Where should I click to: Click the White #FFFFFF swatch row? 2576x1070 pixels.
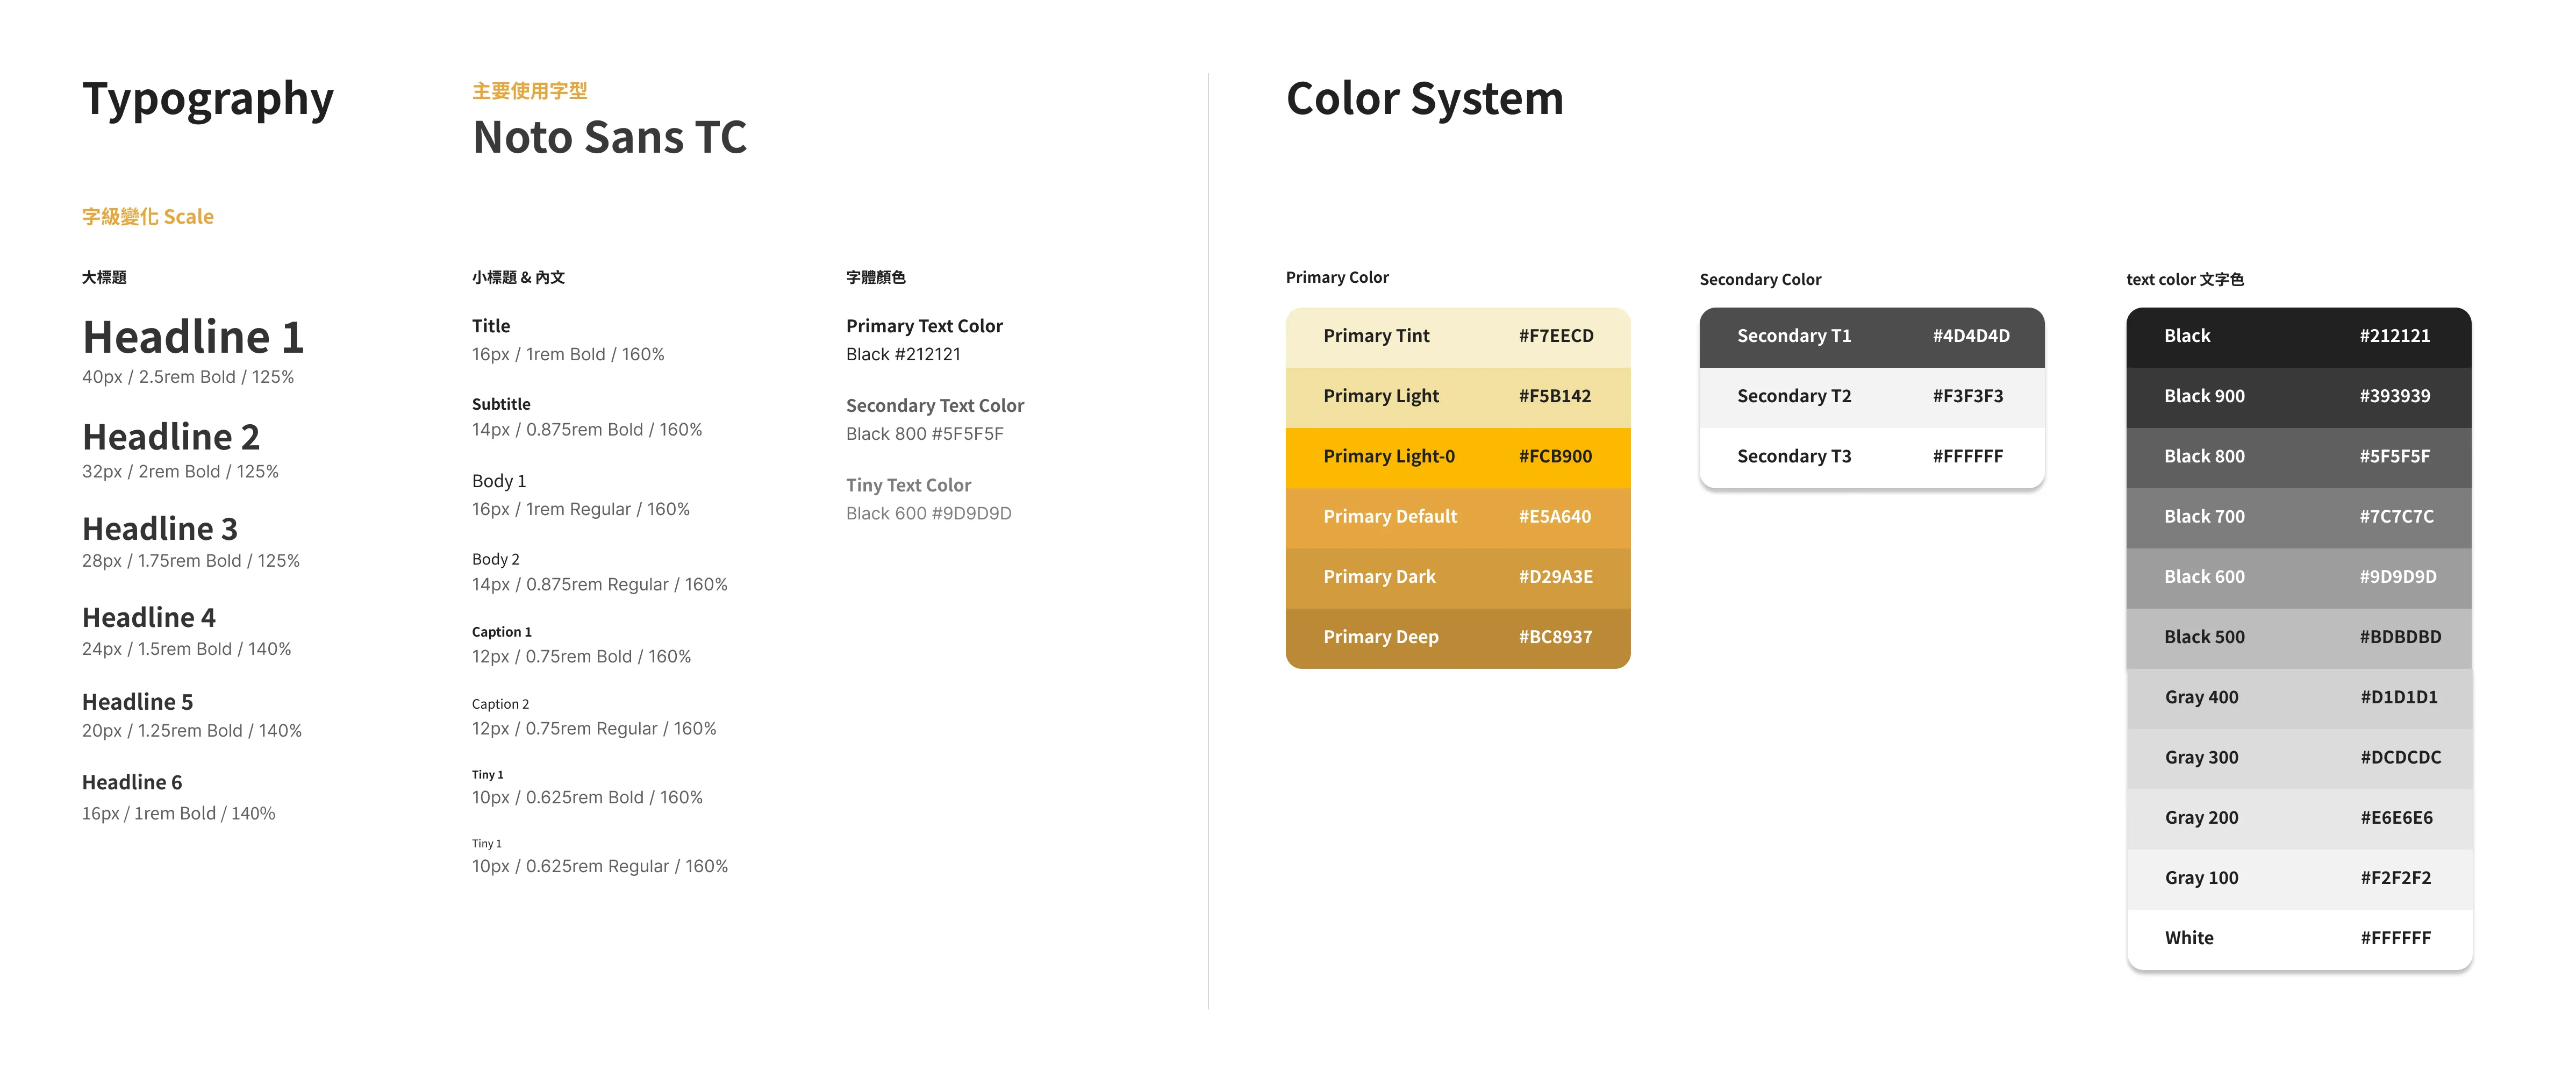tap(2298, 938)
